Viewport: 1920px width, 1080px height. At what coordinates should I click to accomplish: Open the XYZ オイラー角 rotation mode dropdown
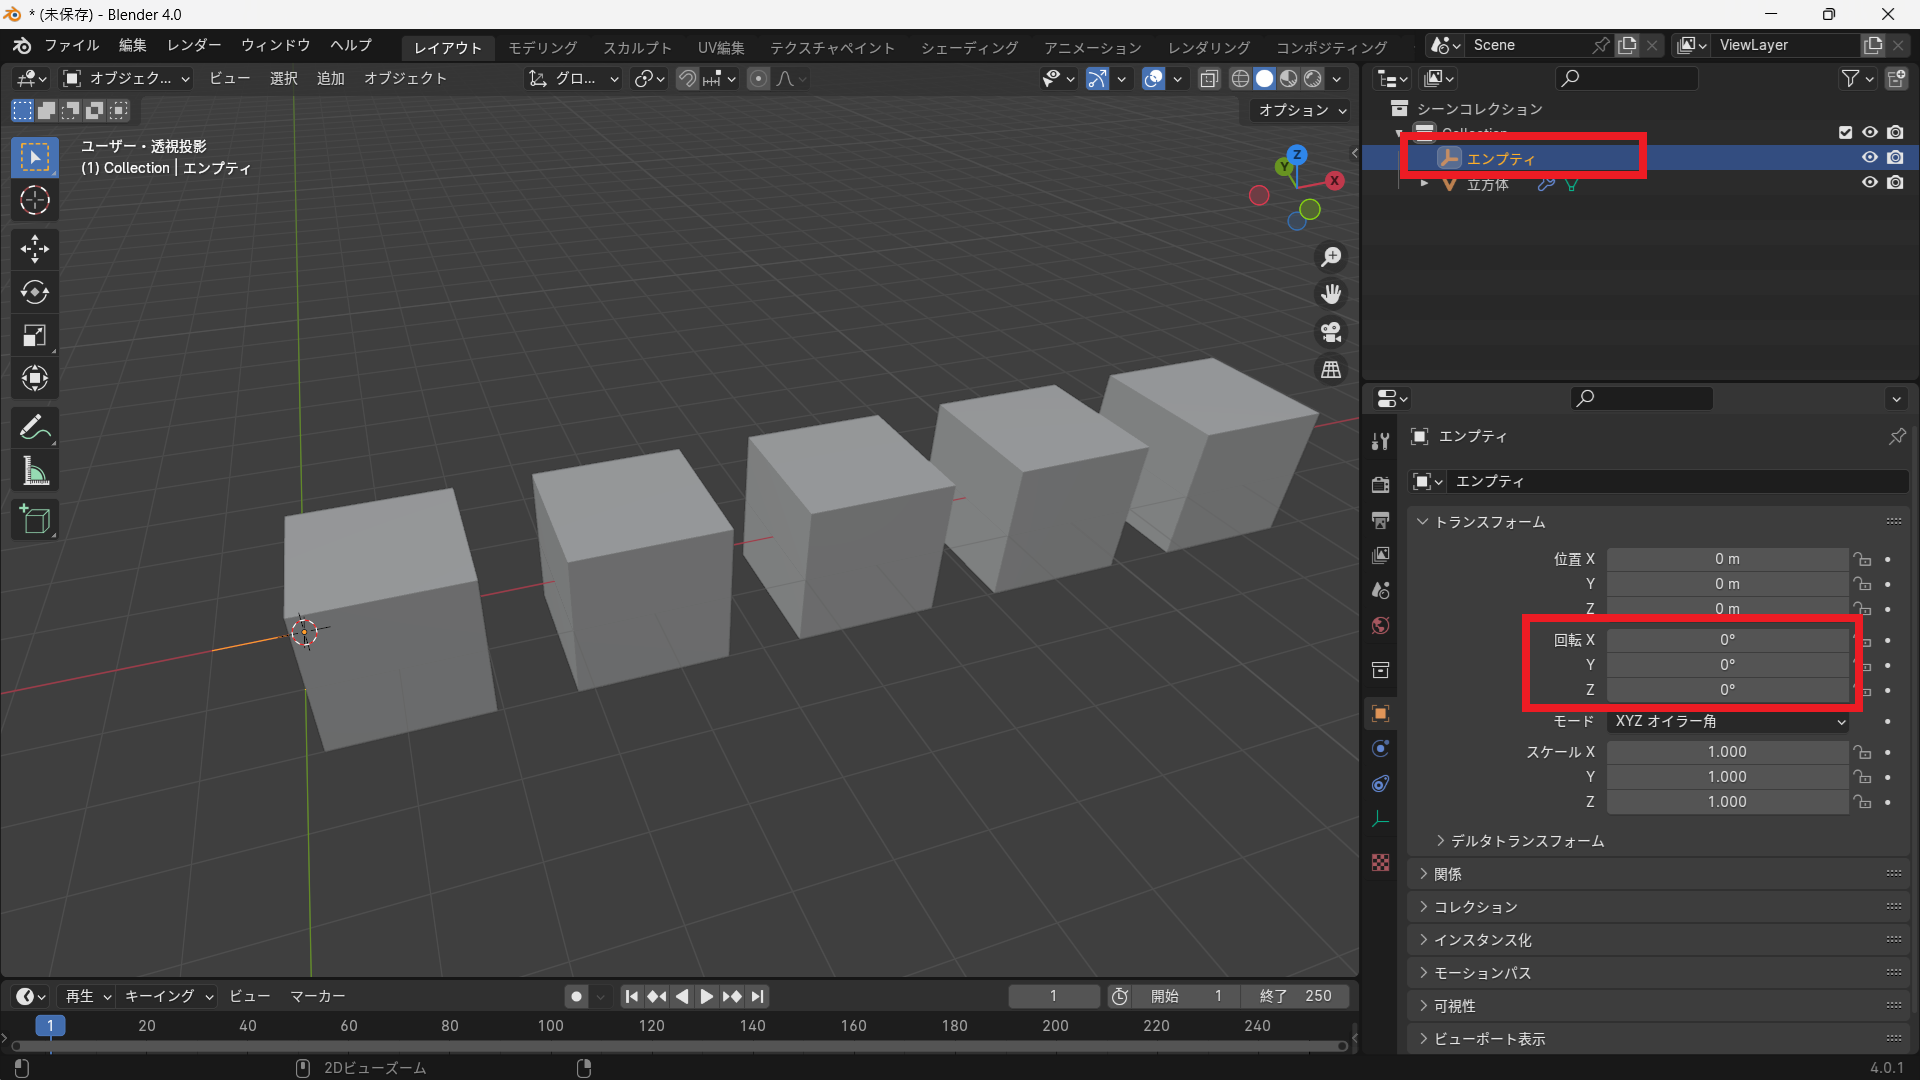click(x=1729, y=721)
